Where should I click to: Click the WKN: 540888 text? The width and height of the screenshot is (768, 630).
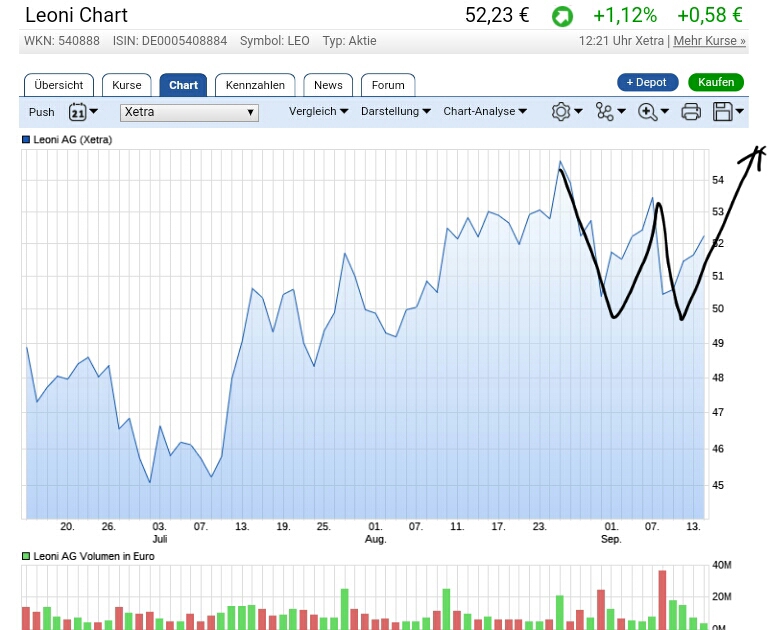pos(62,41)
